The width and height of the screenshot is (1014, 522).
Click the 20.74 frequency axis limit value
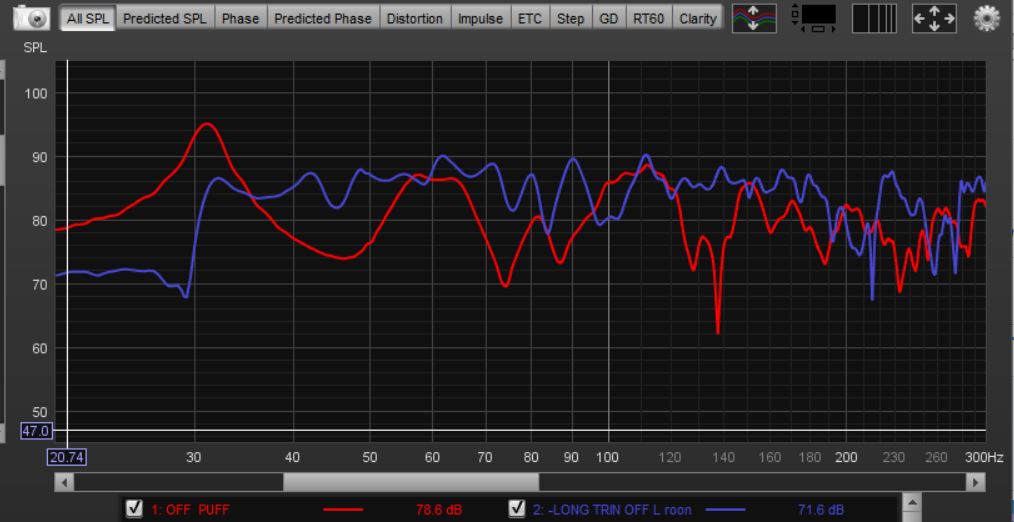(66, 458)
